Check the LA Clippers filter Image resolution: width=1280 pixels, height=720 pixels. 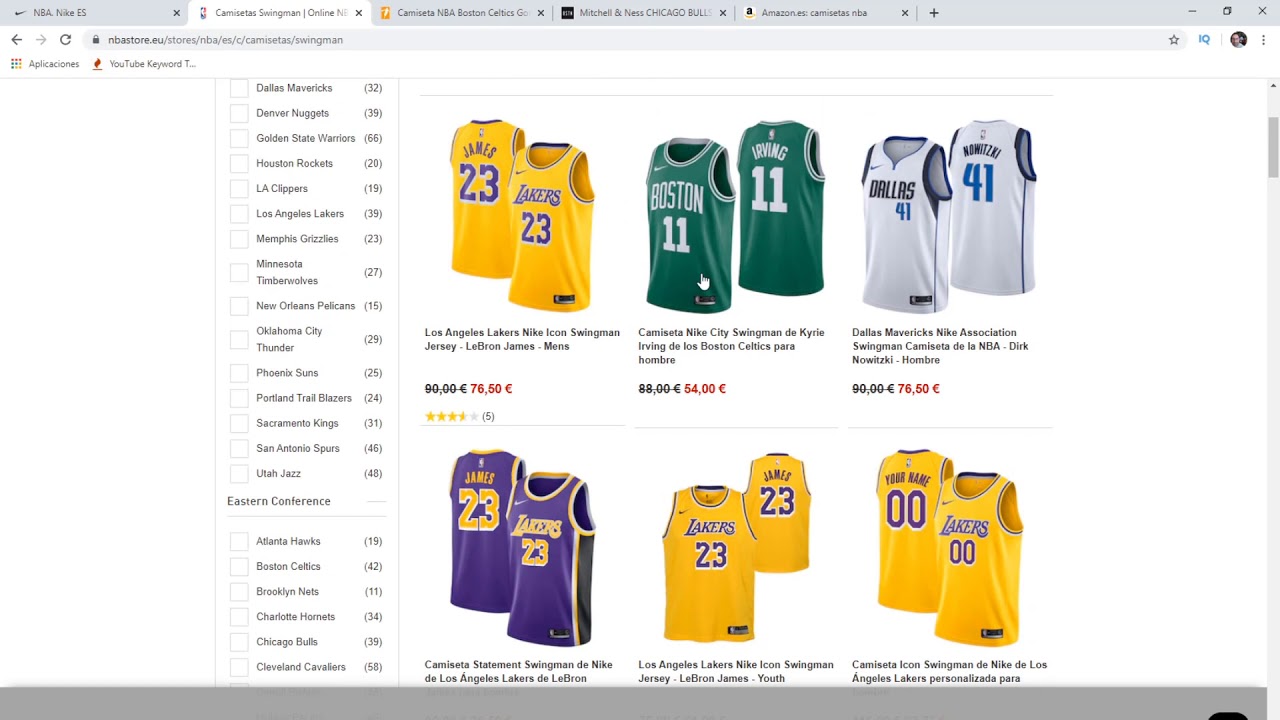239,188
